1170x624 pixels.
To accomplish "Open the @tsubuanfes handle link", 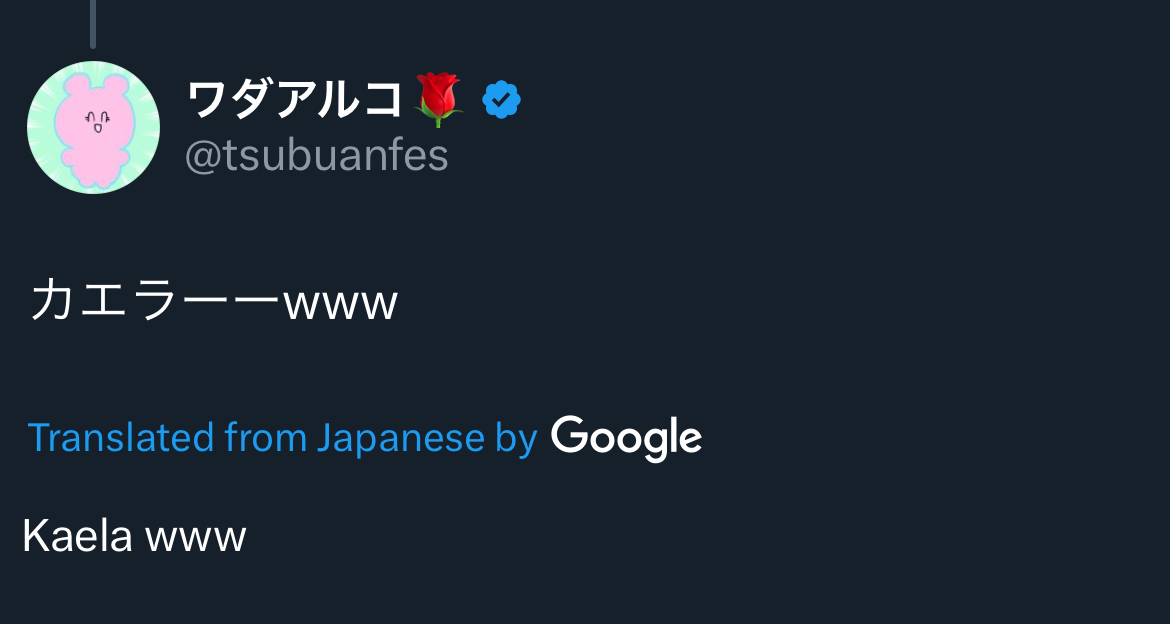I will [317, 155].
